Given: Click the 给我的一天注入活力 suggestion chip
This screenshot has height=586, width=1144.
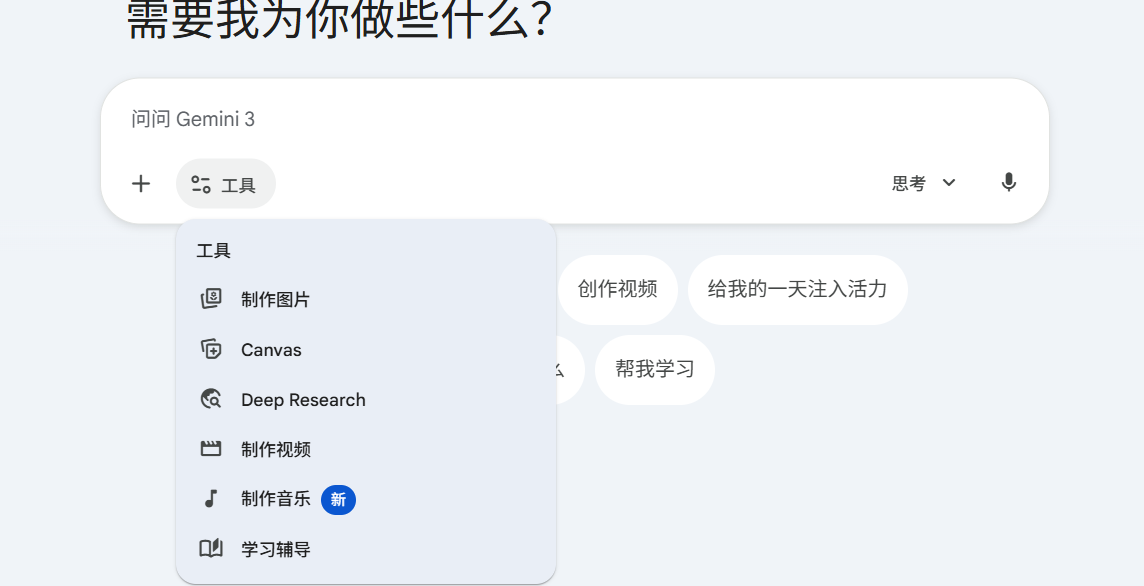Looking at the screenshot, I should 797,290.
